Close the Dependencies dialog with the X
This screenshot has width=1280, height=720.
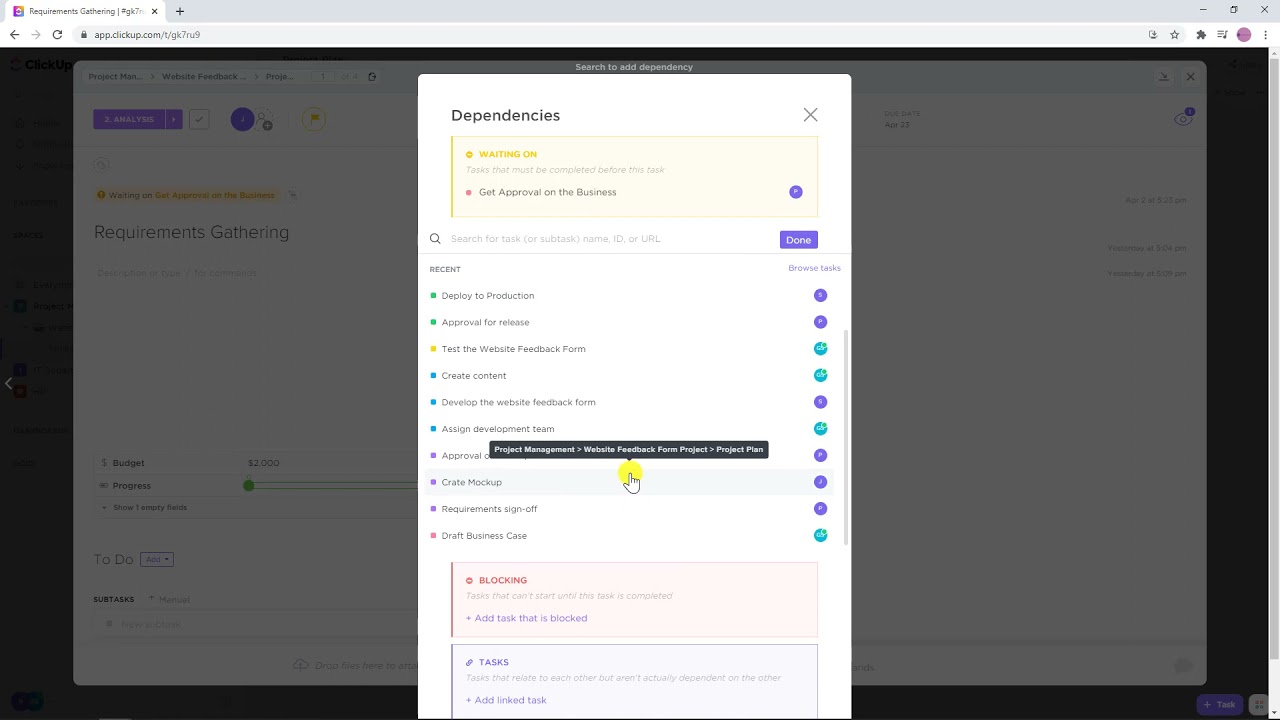pos(810,115)
